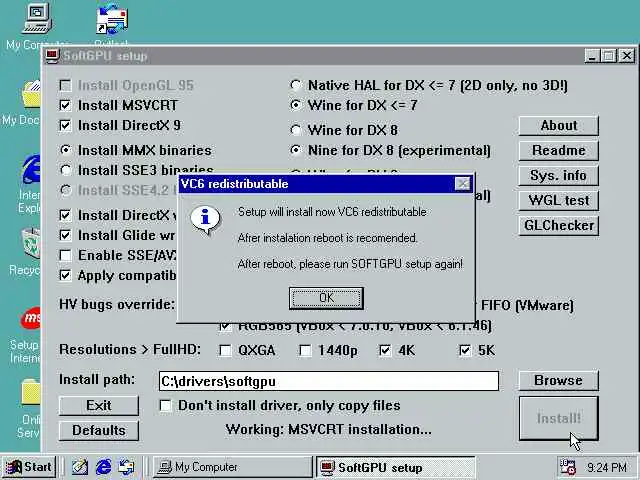This screenshot has width=640, height=480.
Task: Click the Install! button
Action: click(x=558, y=418)
